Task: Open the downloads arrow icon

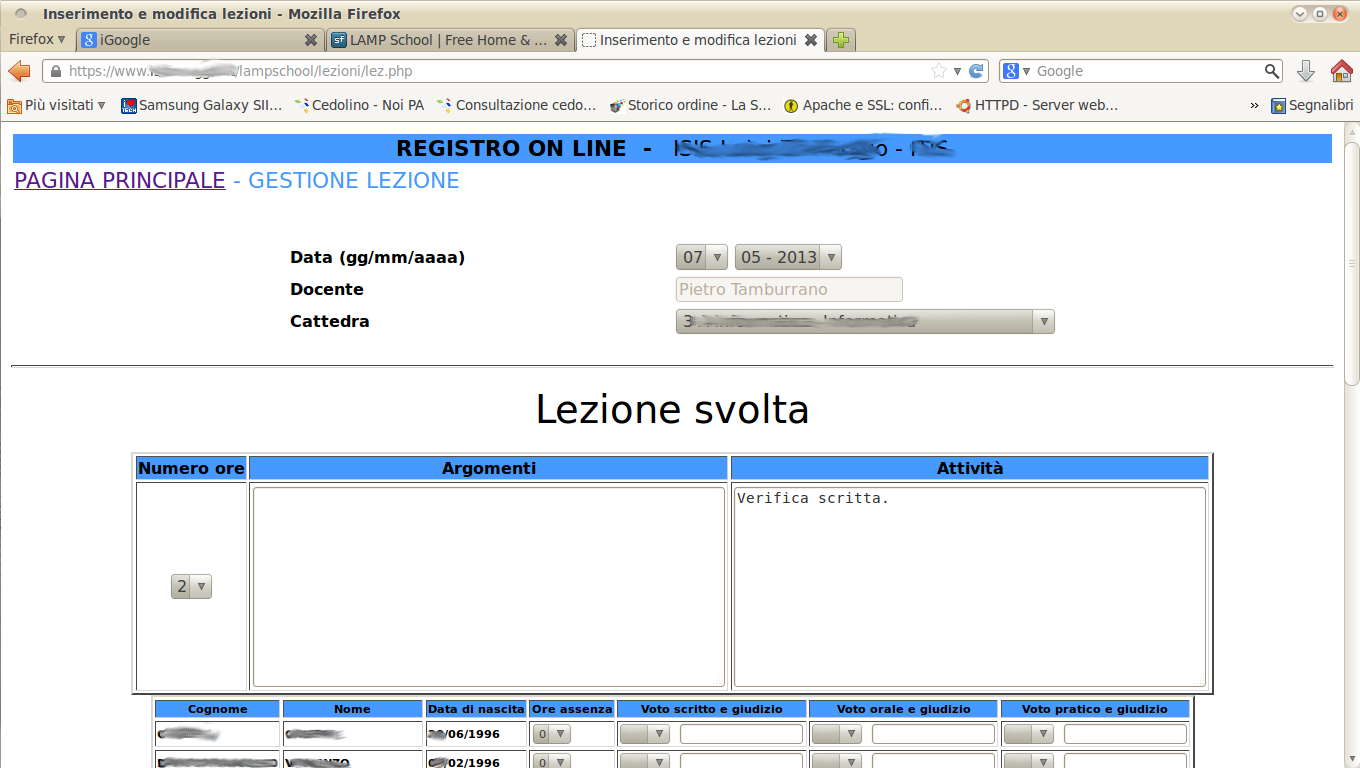Action: click(1306, 71)
